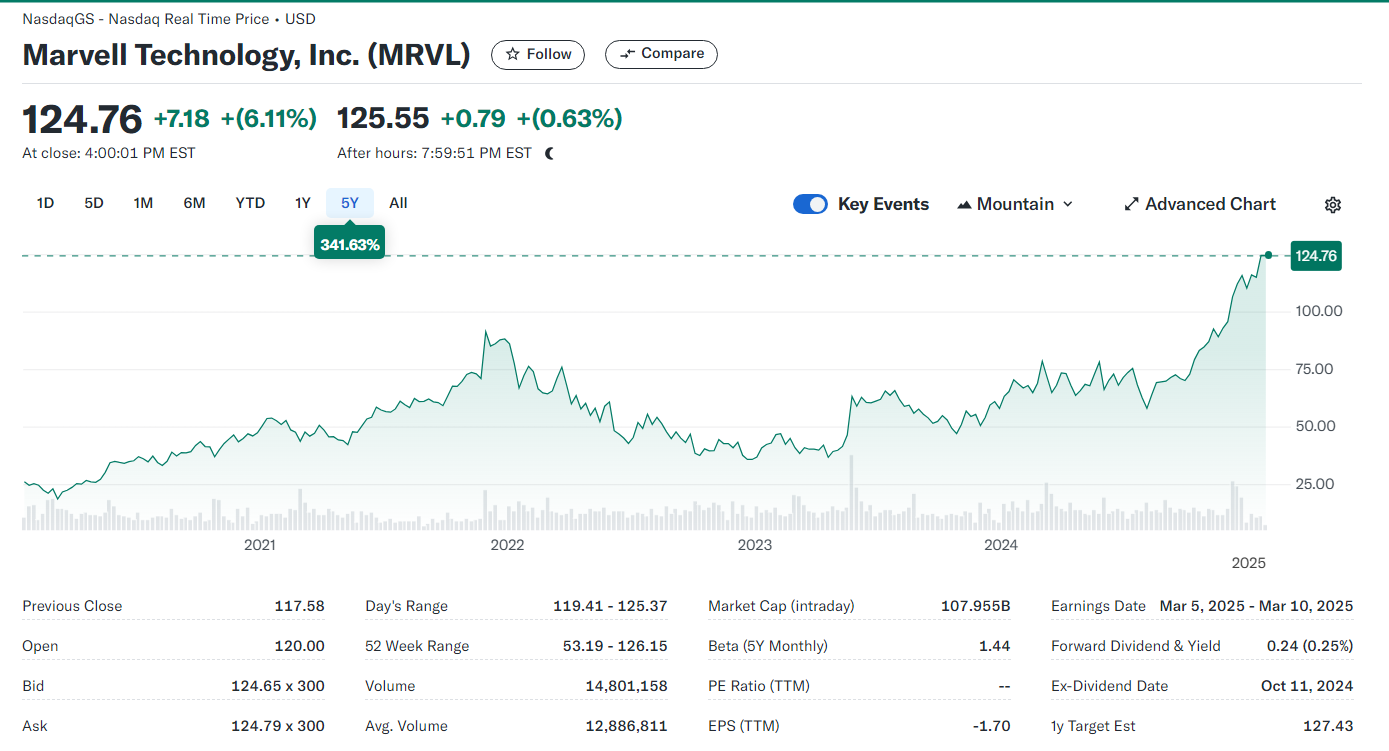Click the NasdaqGS Real Time Price line
This screenshot has height=751, width=1389.
click(169, 19)
